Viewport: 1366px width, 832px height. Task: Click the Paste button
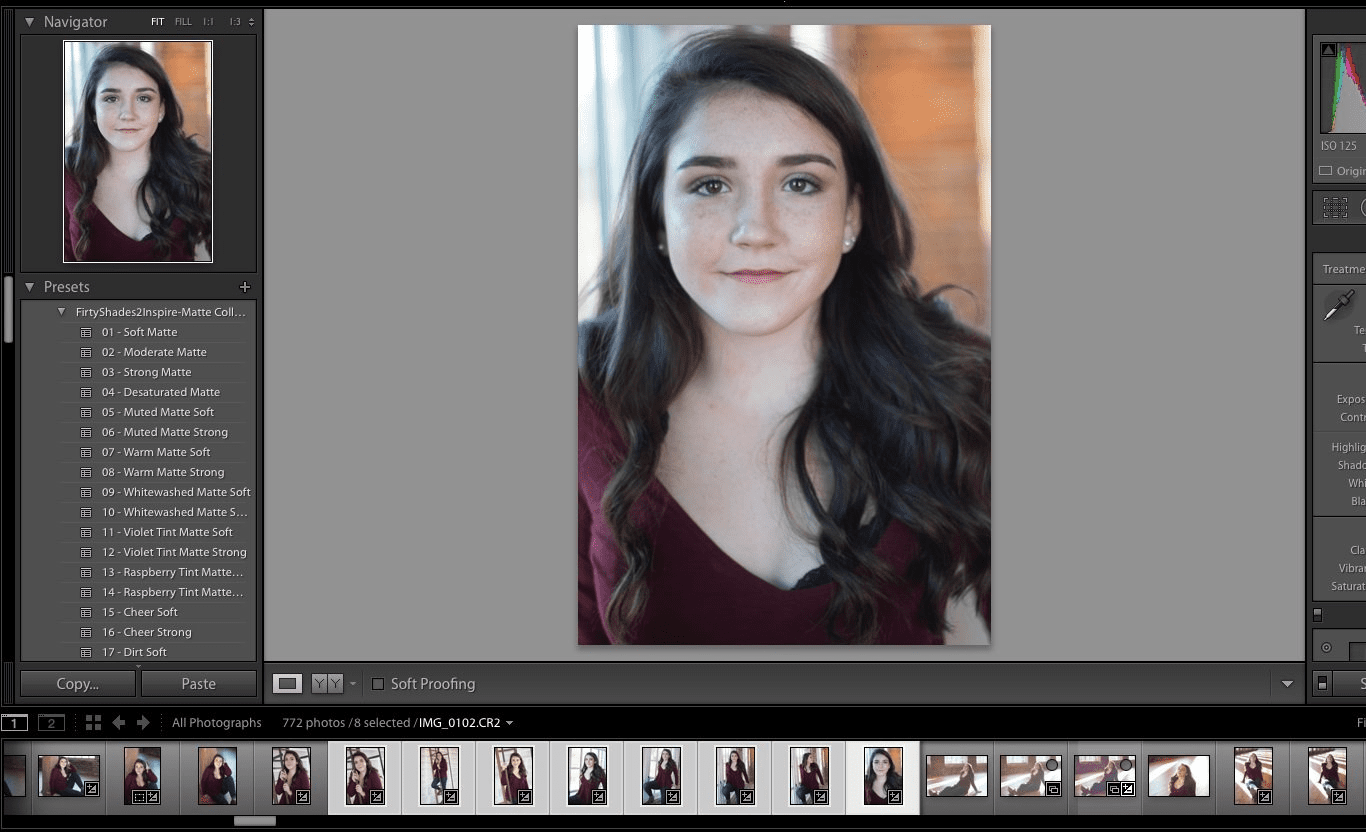pyautogui.click(x=198, y=683)
